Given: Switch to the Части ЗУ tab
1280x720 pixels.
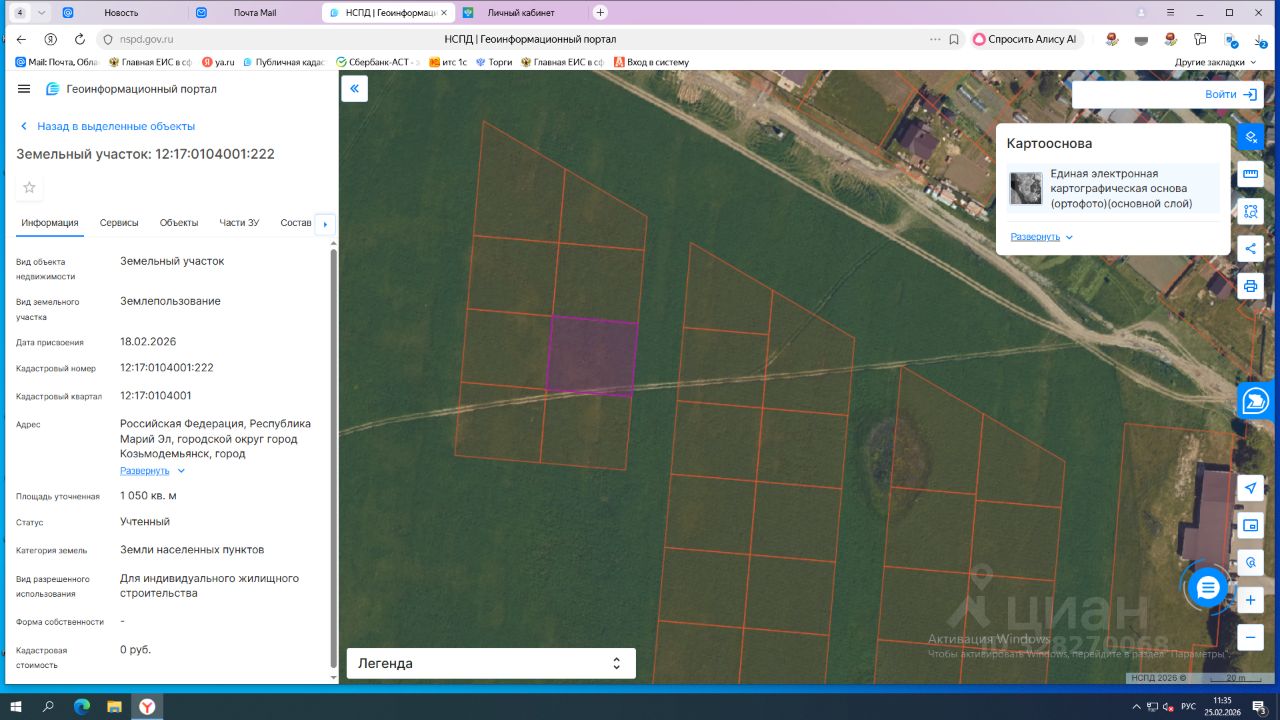Looking at the screenshot, I should click(x=239, y=223).
